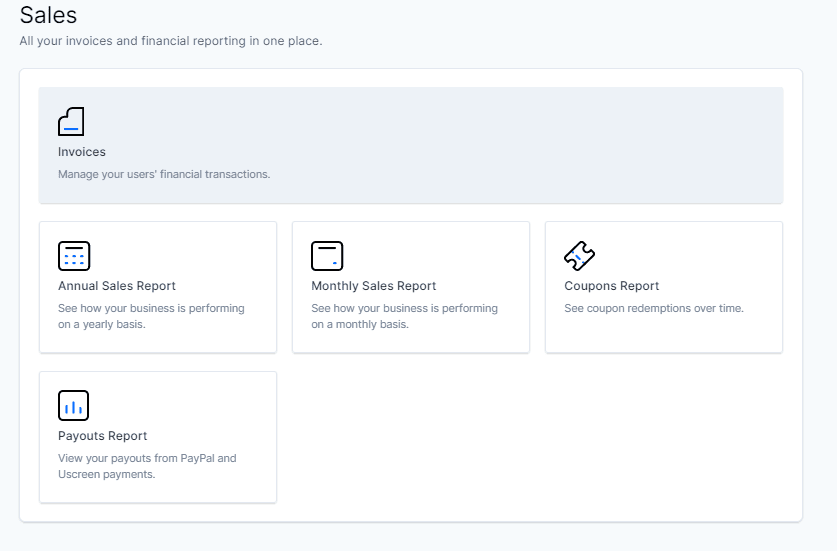This screenshot has height=551, width=837.
Task: Click the "on a monthly basis" description text
Action: coord(360,325)
